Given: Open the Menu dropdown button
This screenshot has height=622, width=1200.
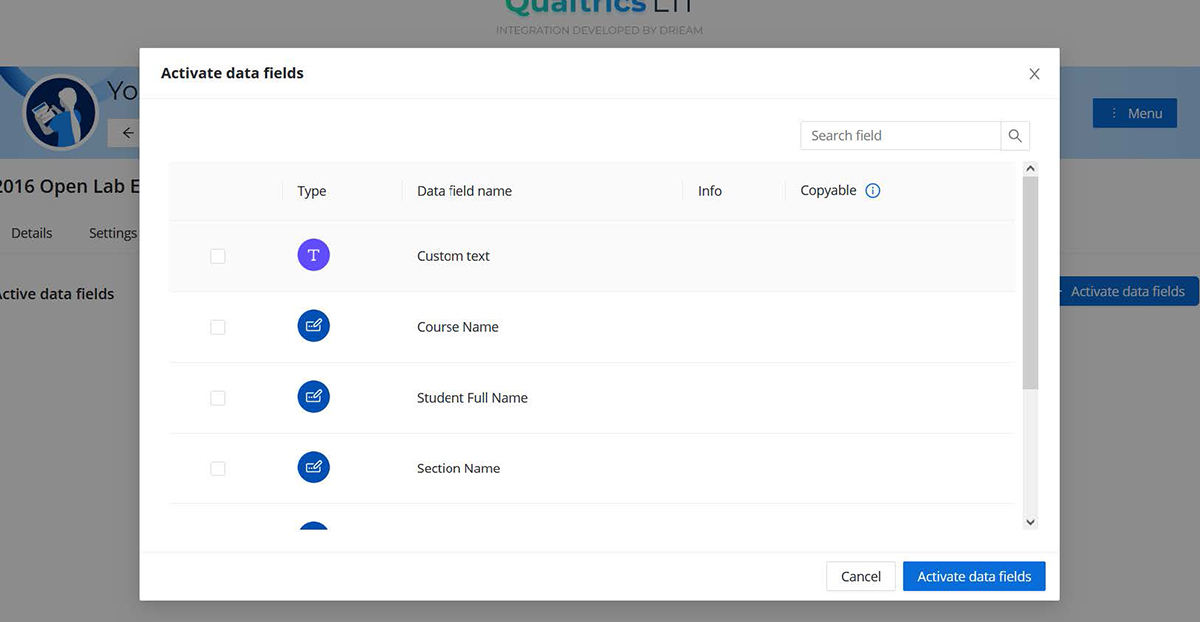Looking at the screenshot, I should 1134,113.
